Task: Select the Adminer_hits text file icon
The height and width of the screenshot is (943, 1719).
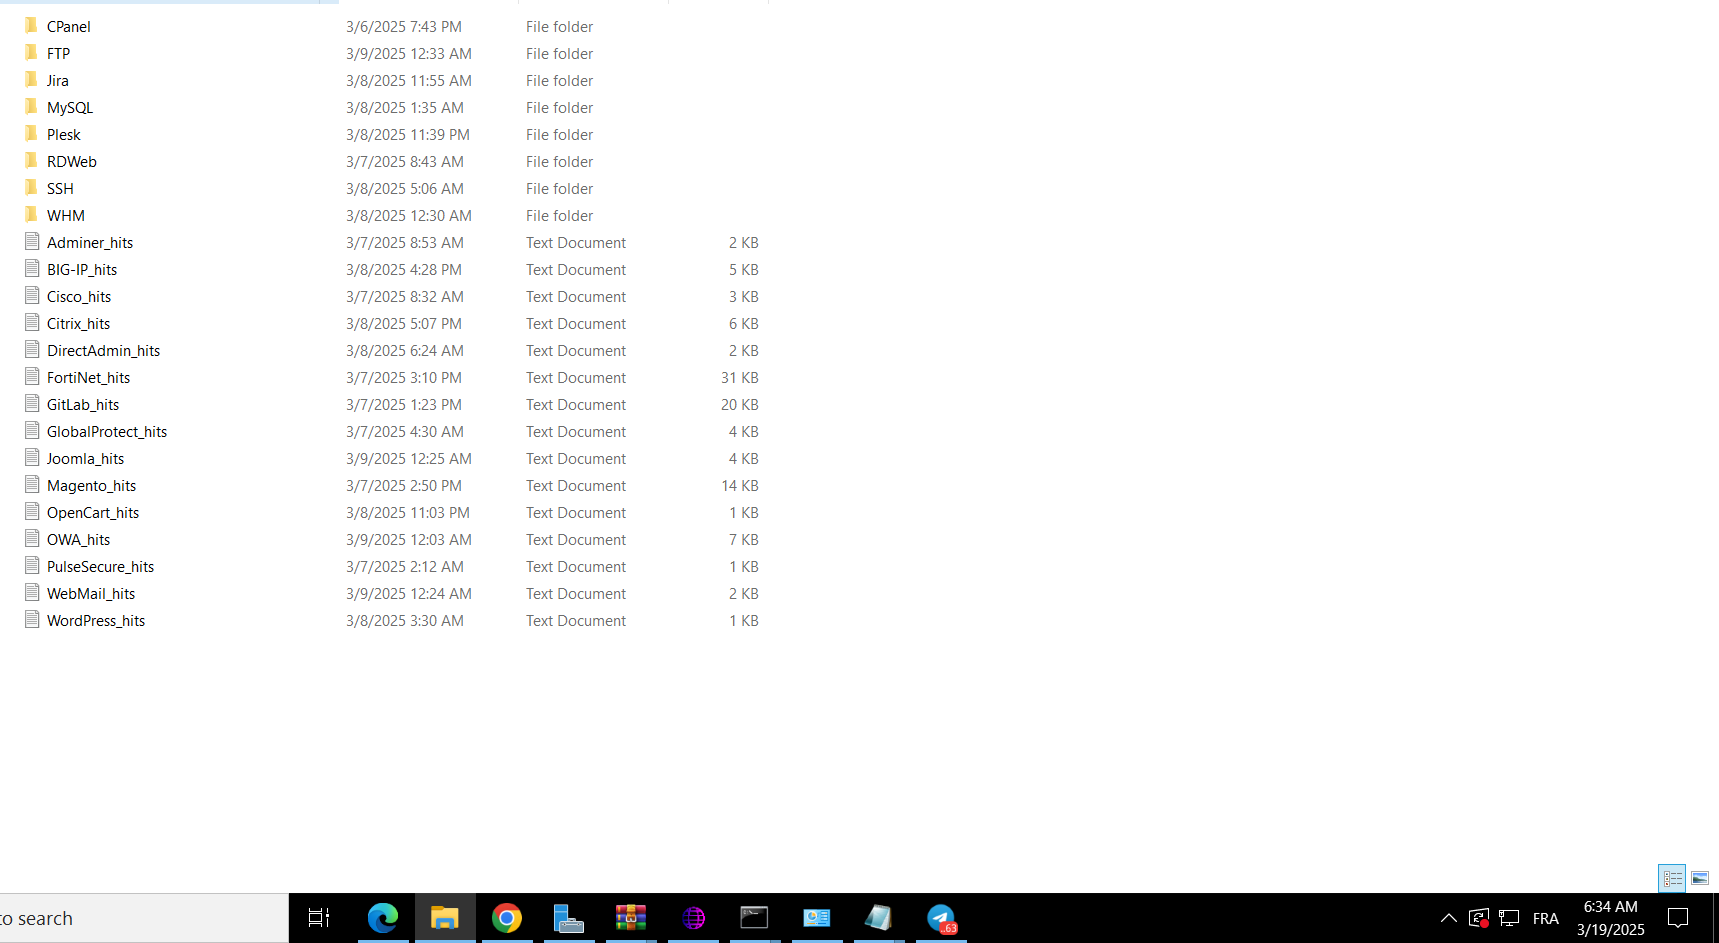Action: point(32,242)
